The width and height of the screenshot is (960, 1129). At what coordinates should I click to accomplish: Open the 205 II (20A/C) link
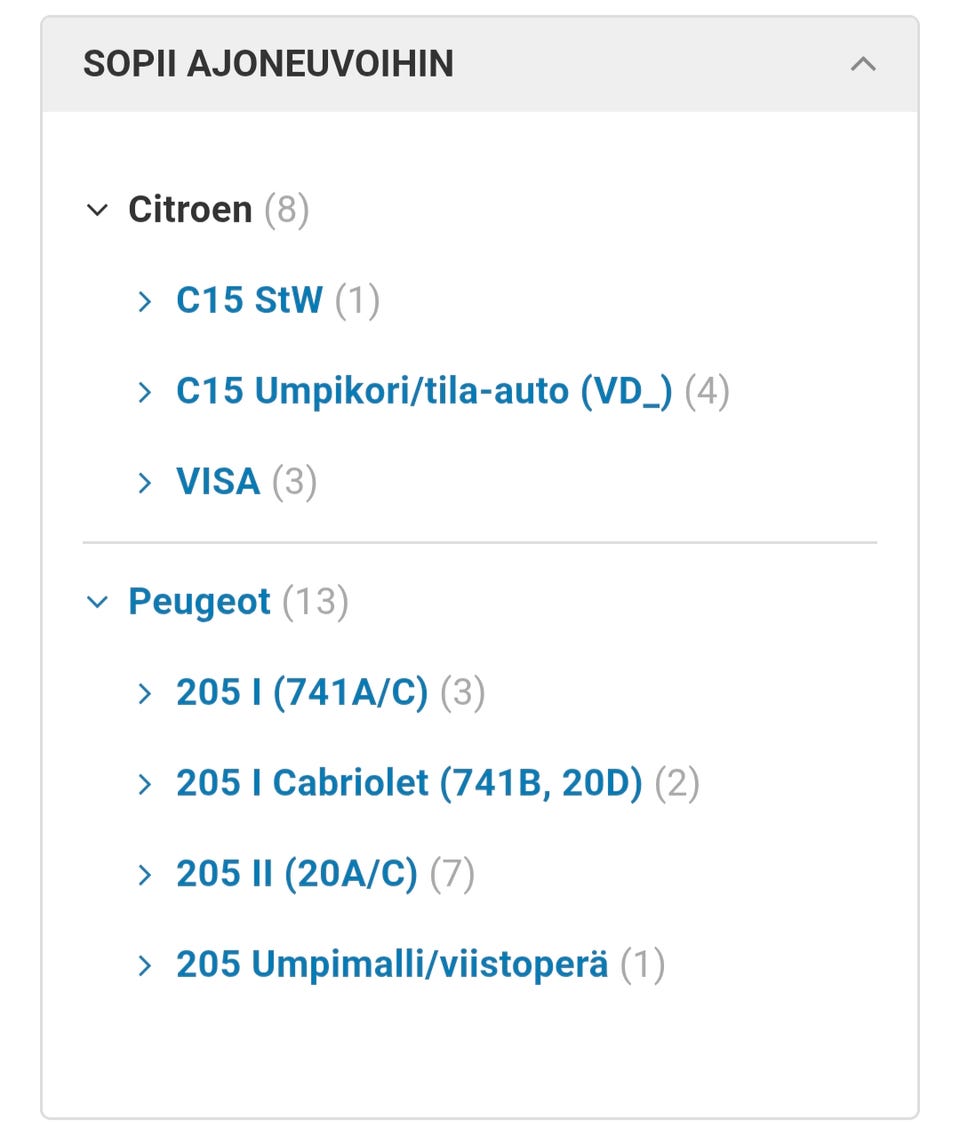click(297, 874)
